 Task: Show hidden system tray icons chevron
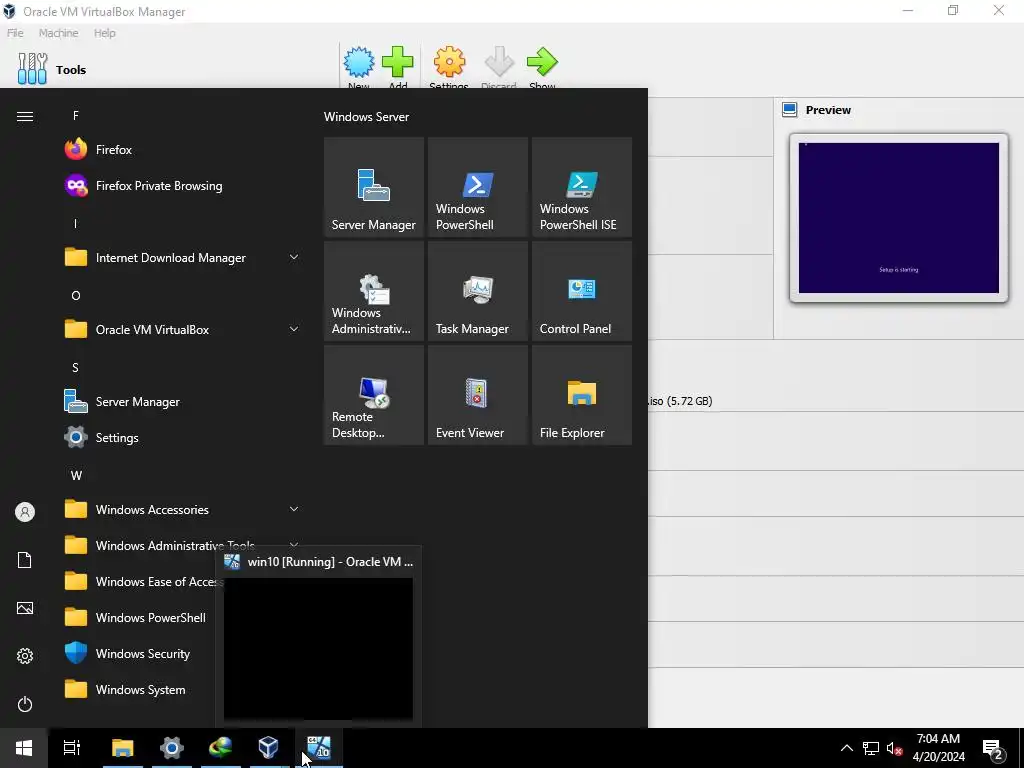[x=846, y=748]
